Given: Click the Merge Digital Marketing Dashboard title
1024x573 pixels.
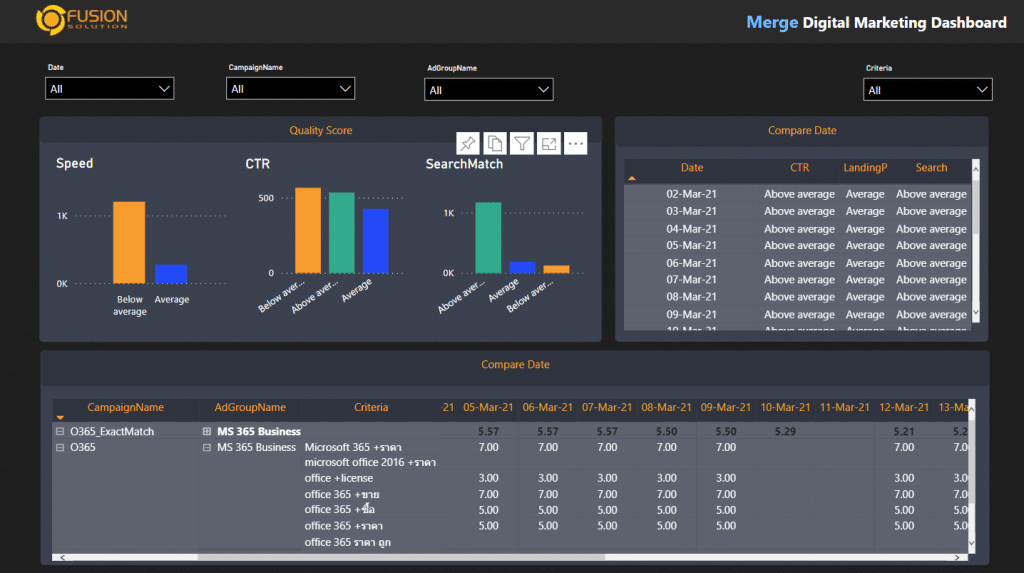Looking at the screenshot, I should (876, 22).
